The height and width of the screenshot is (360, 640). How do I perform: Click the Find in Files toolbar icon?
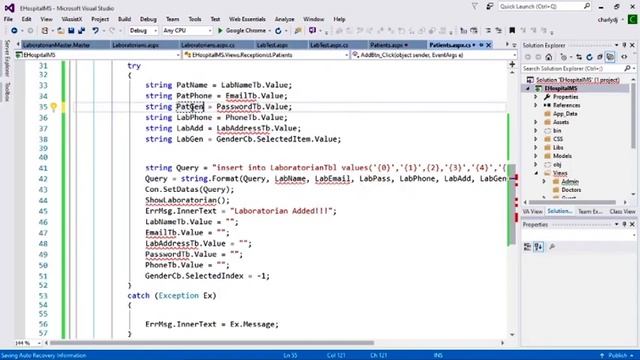pyautogui.click(x=298, y=31)
